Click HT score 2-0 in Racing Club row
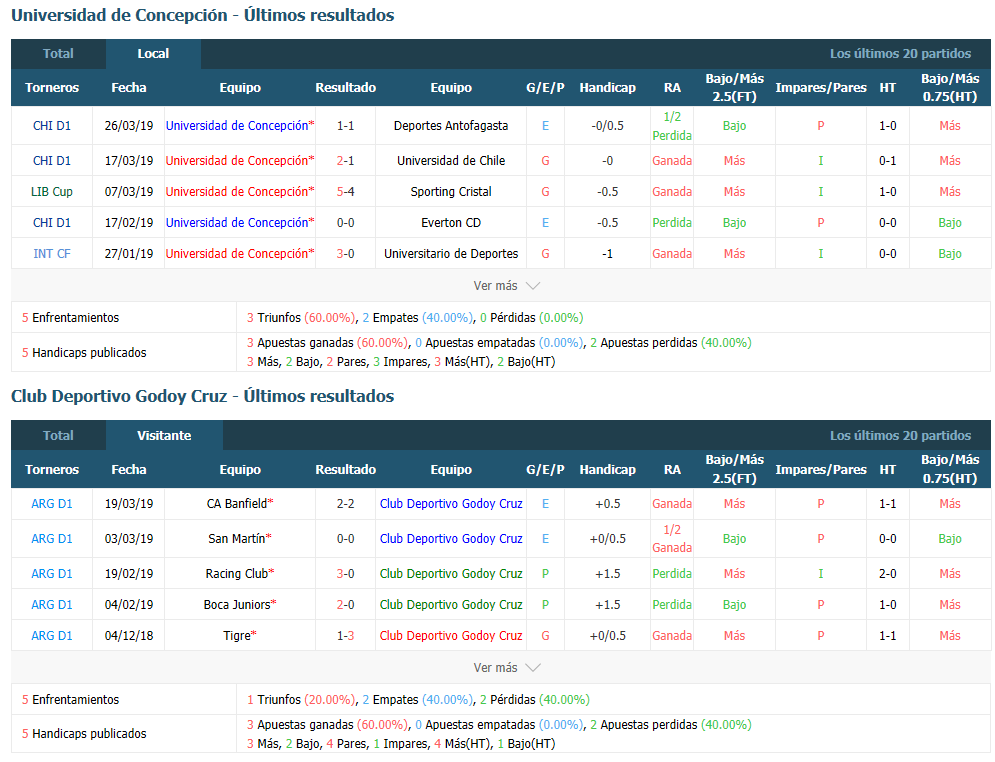This screenshot has height=762, width=995. tap(888, 574)
